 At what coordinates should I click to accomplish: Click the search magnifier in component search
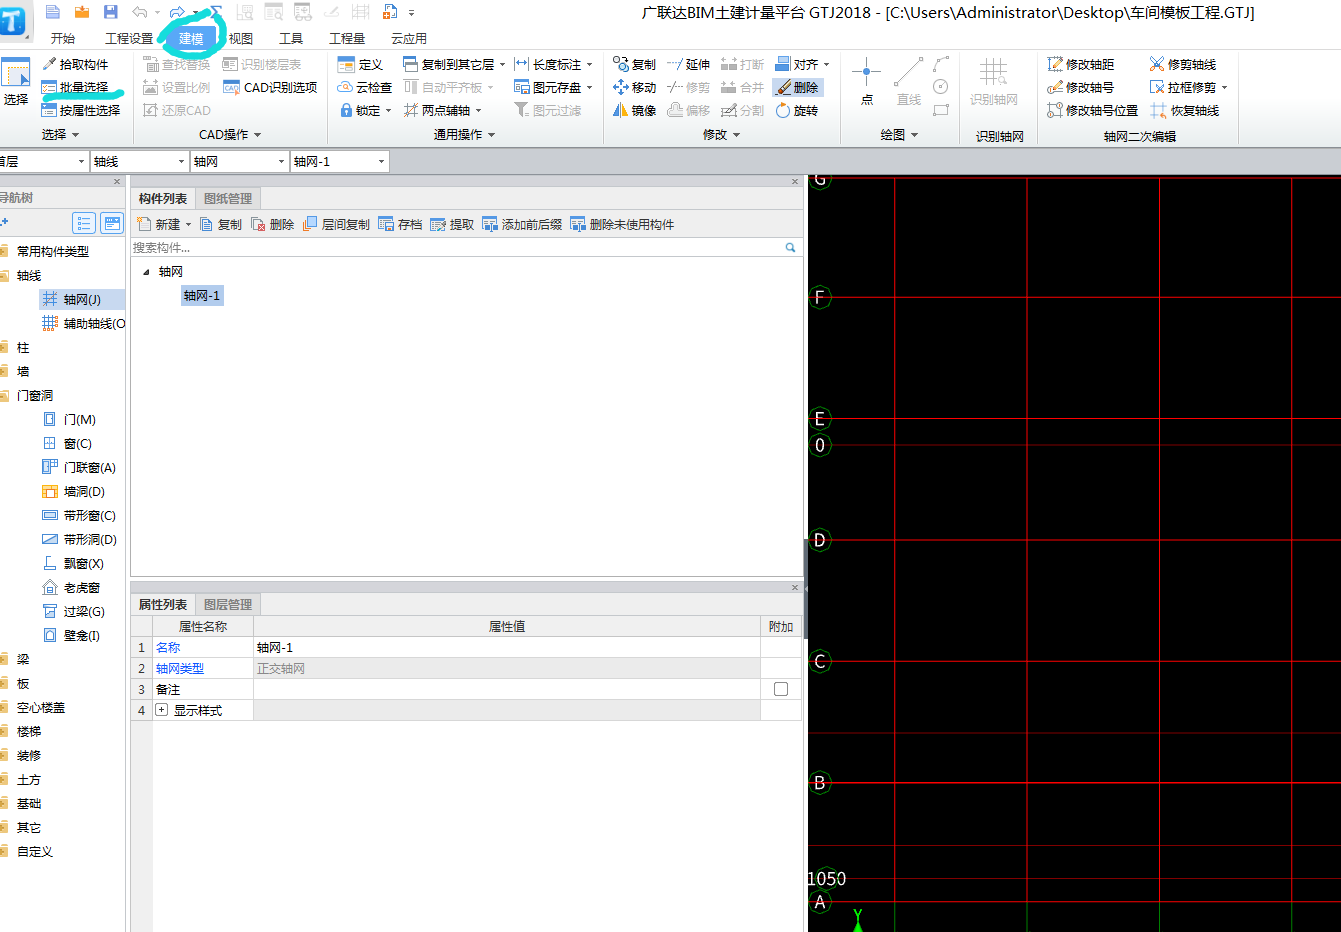tap(790, 247)
